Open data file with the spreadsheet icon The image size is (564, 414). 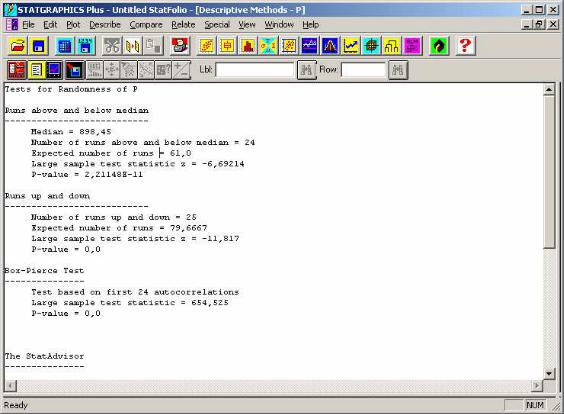65,46
